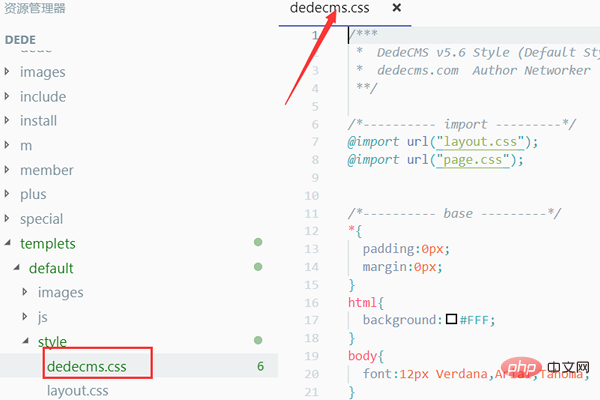Click the DEDE explorer section header
This screenshot has width=600, height=400.
(20, 40)
